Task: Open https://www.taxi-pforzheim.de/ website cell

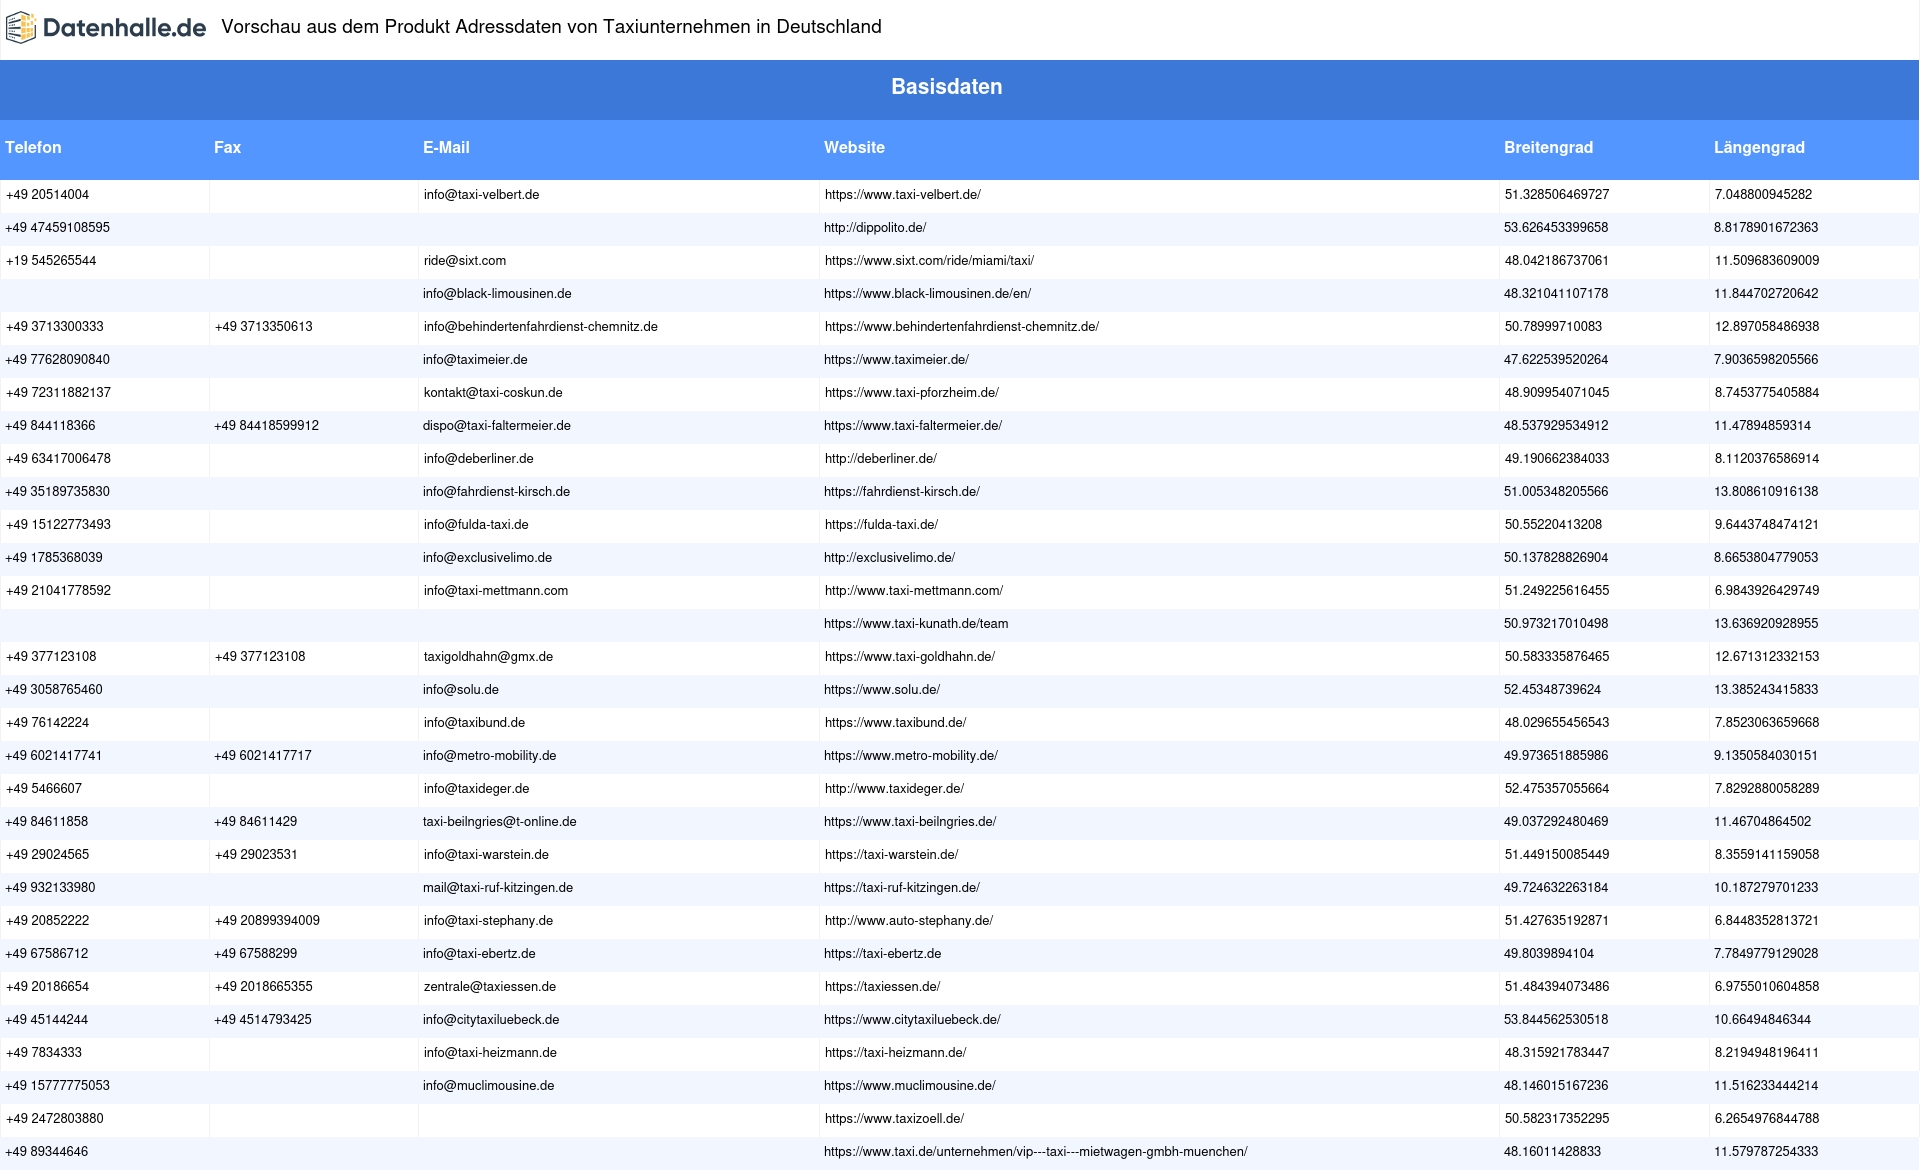Action: [912, 393]
